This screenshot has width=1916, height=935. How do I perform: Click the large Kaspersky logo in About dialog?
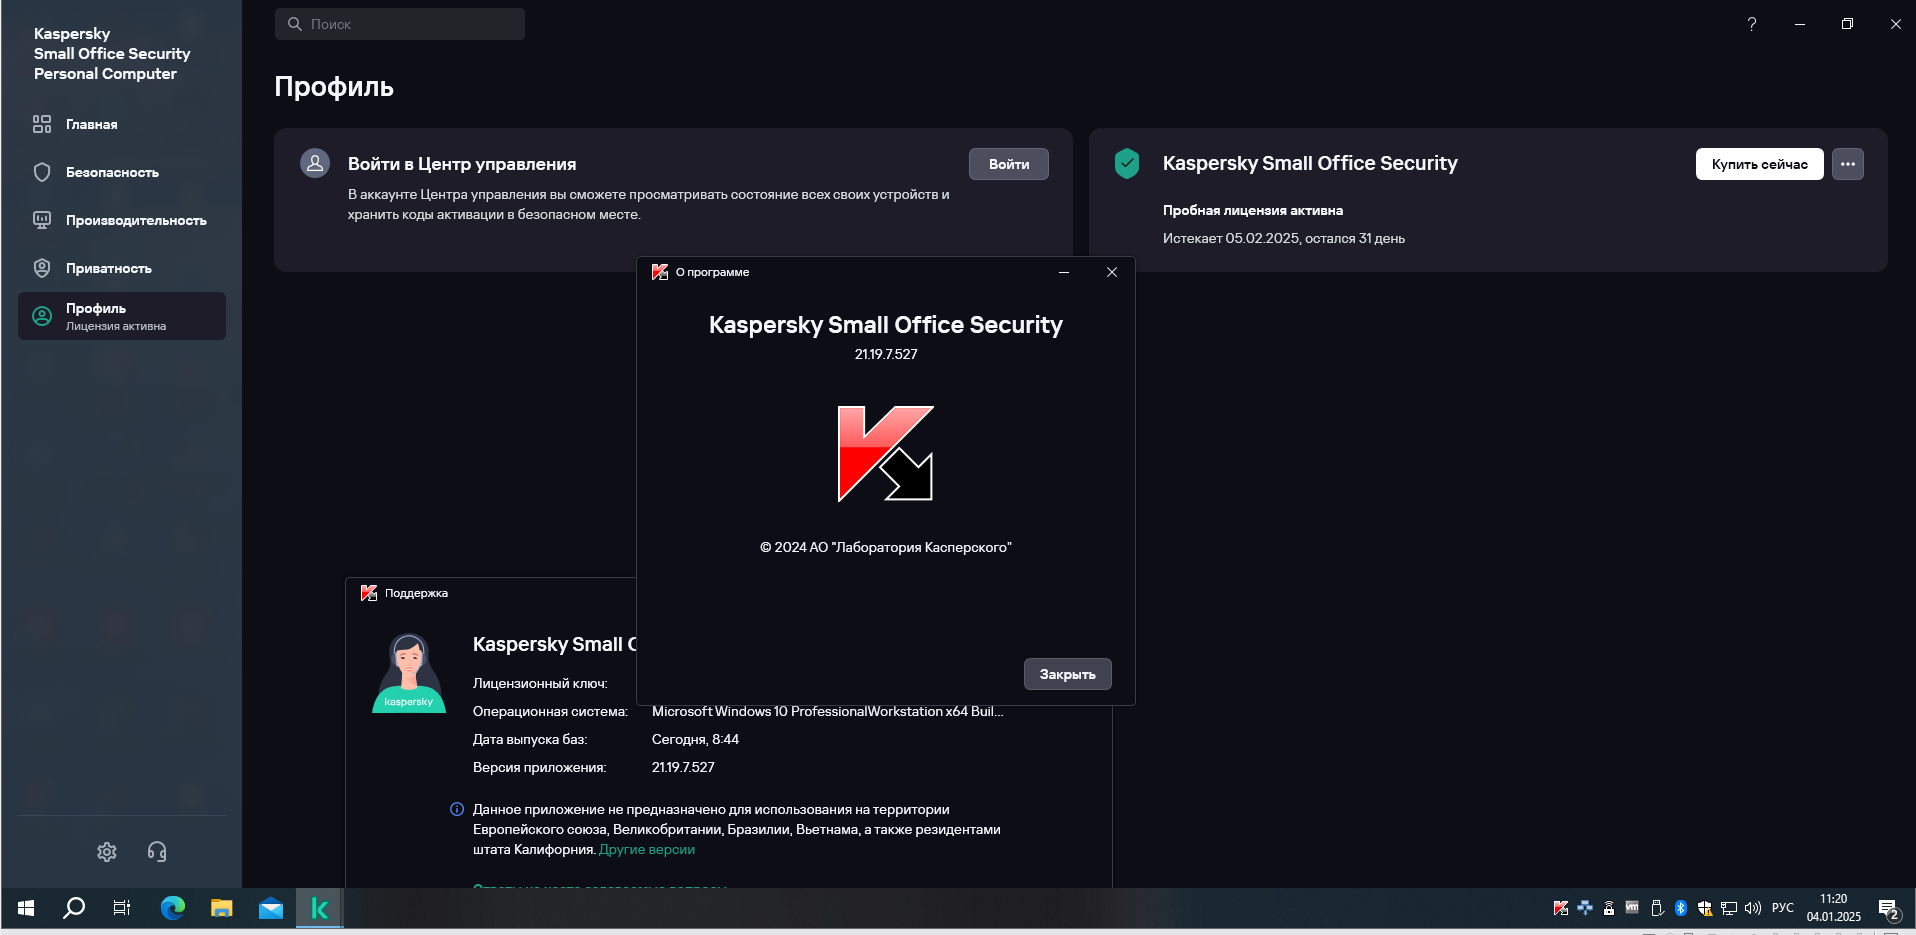(x=885, y=453)
